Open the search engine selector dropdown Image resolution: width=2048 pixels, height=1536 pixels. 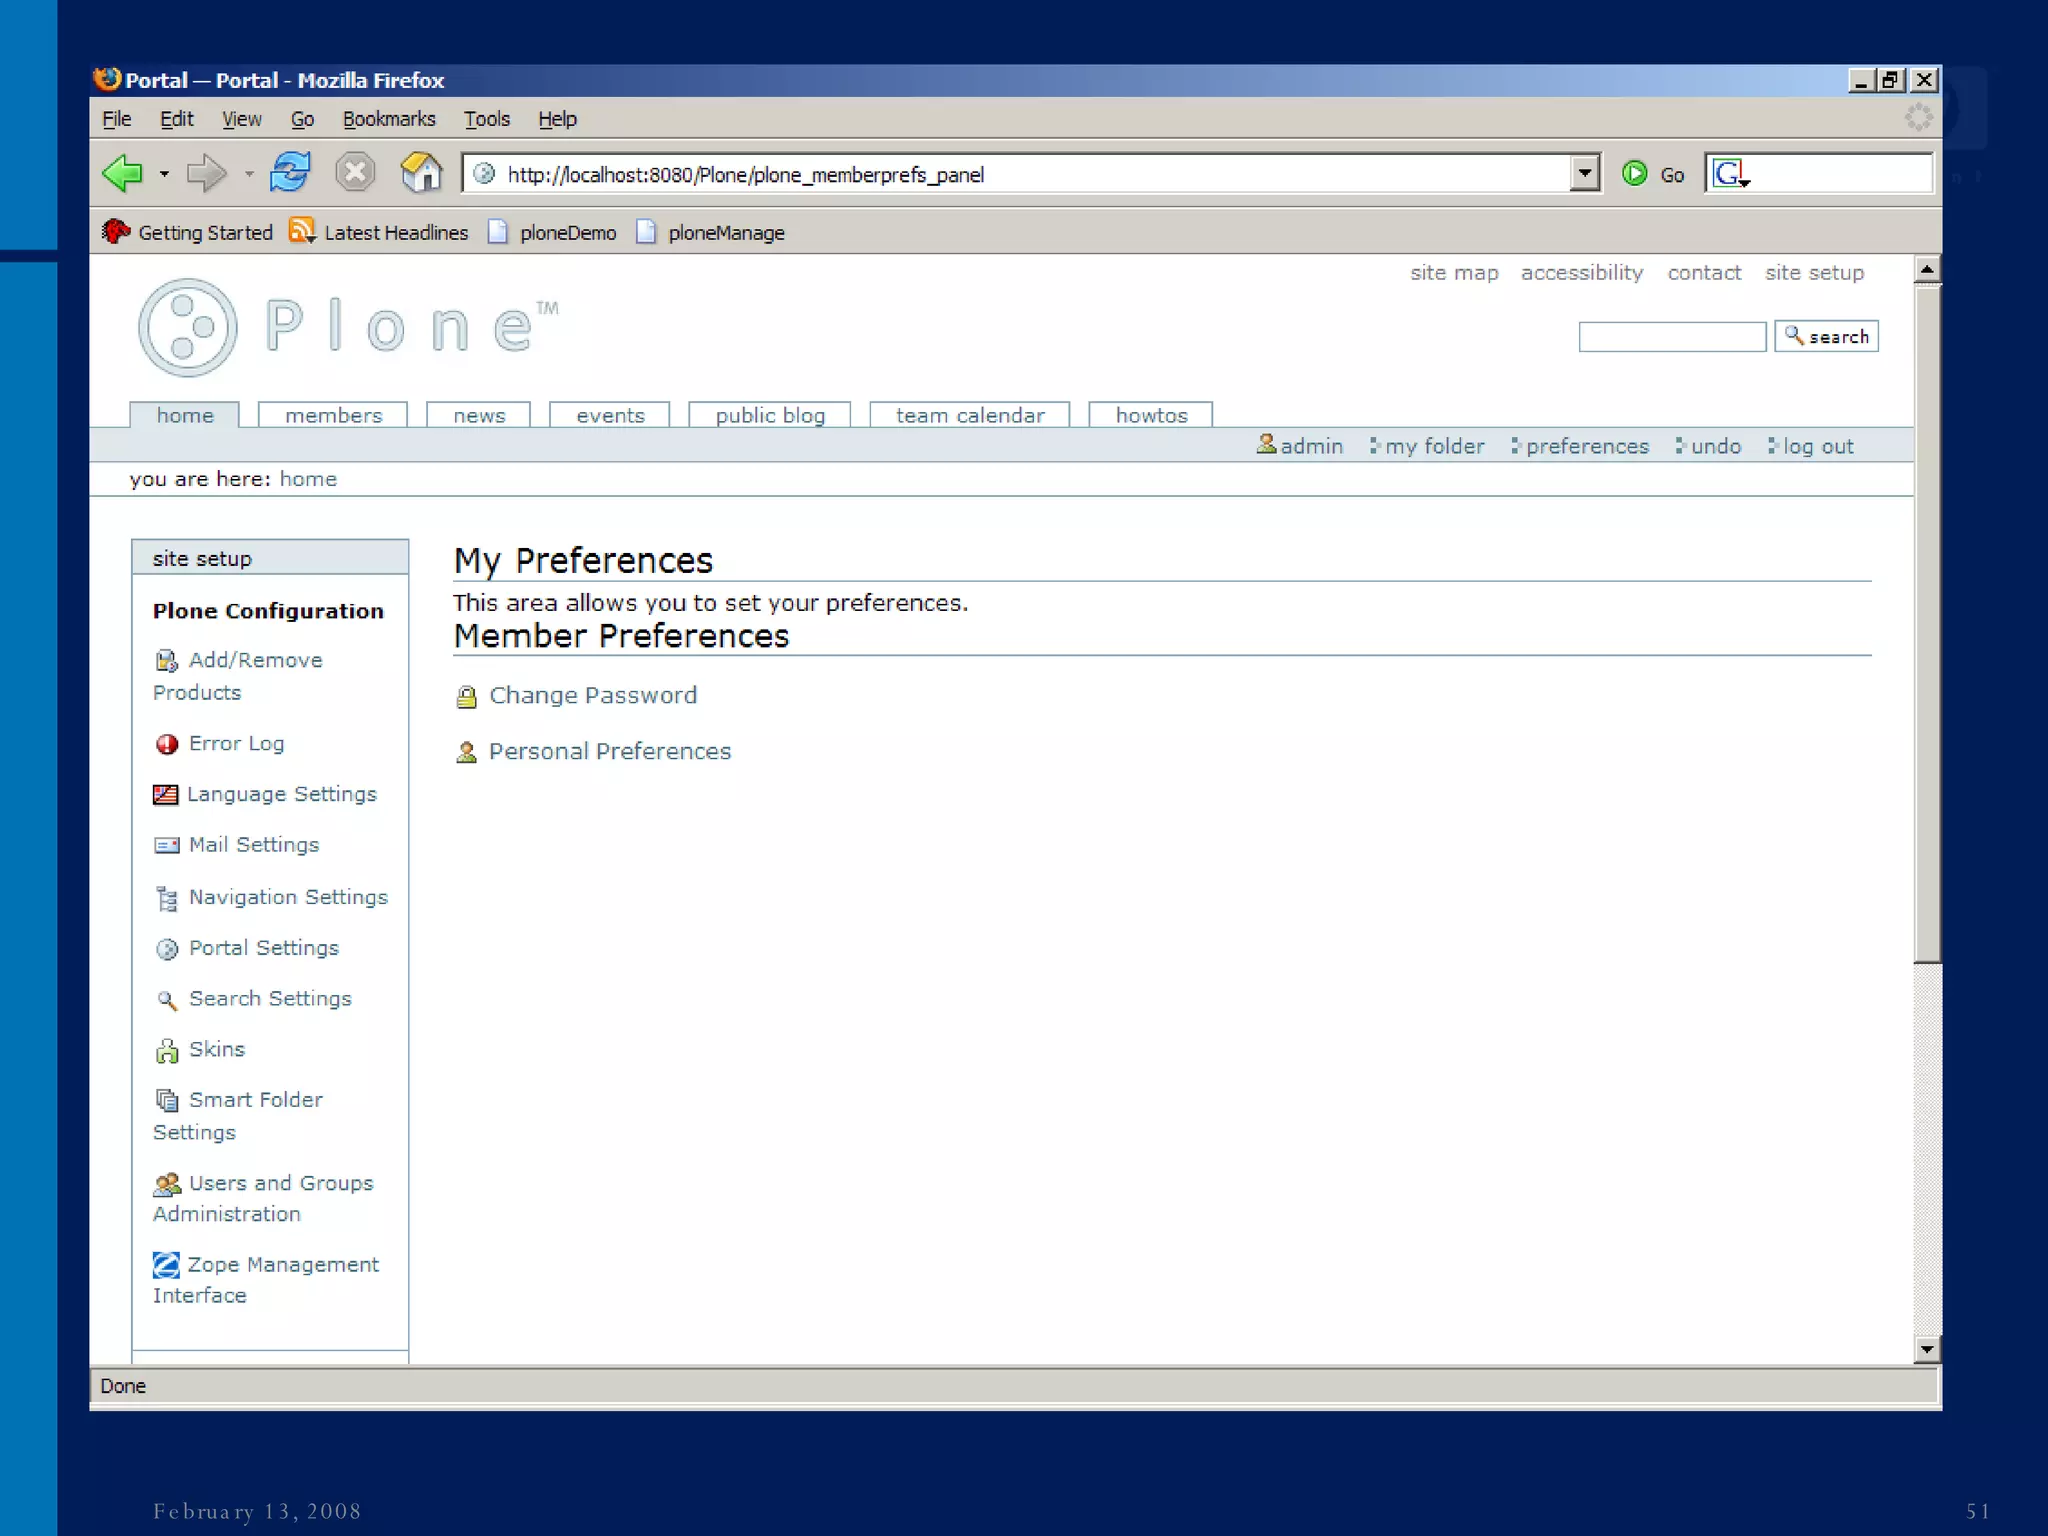[1732, 175]
